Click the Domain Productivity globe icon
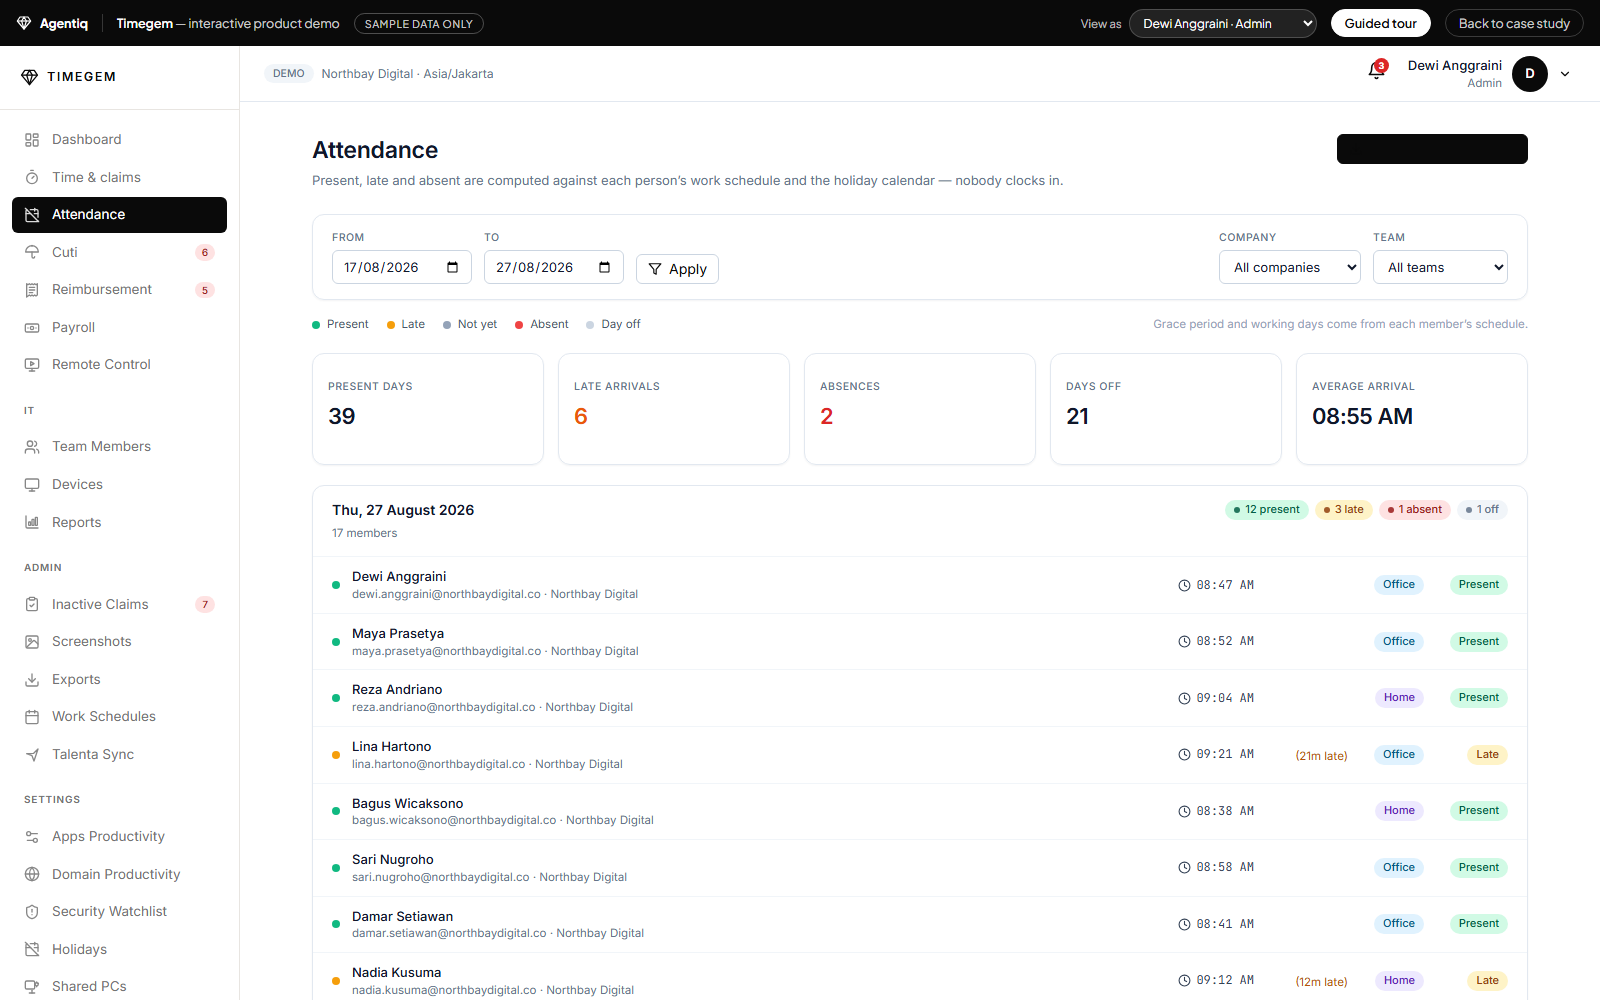 [32, 874]
